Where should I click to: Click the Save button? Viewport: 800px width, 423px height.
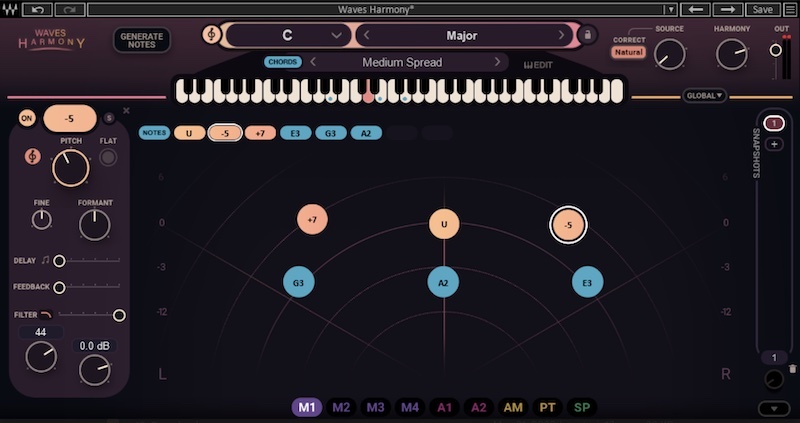pyautogui.click(x=762, y=9)
